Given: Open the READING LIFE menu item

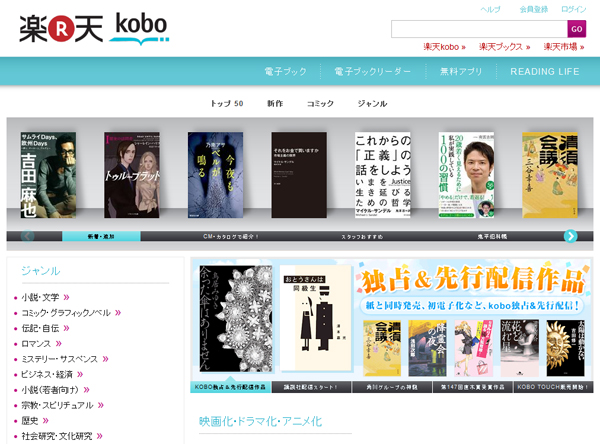Looking at the screenshot, I should coord(544,72).
